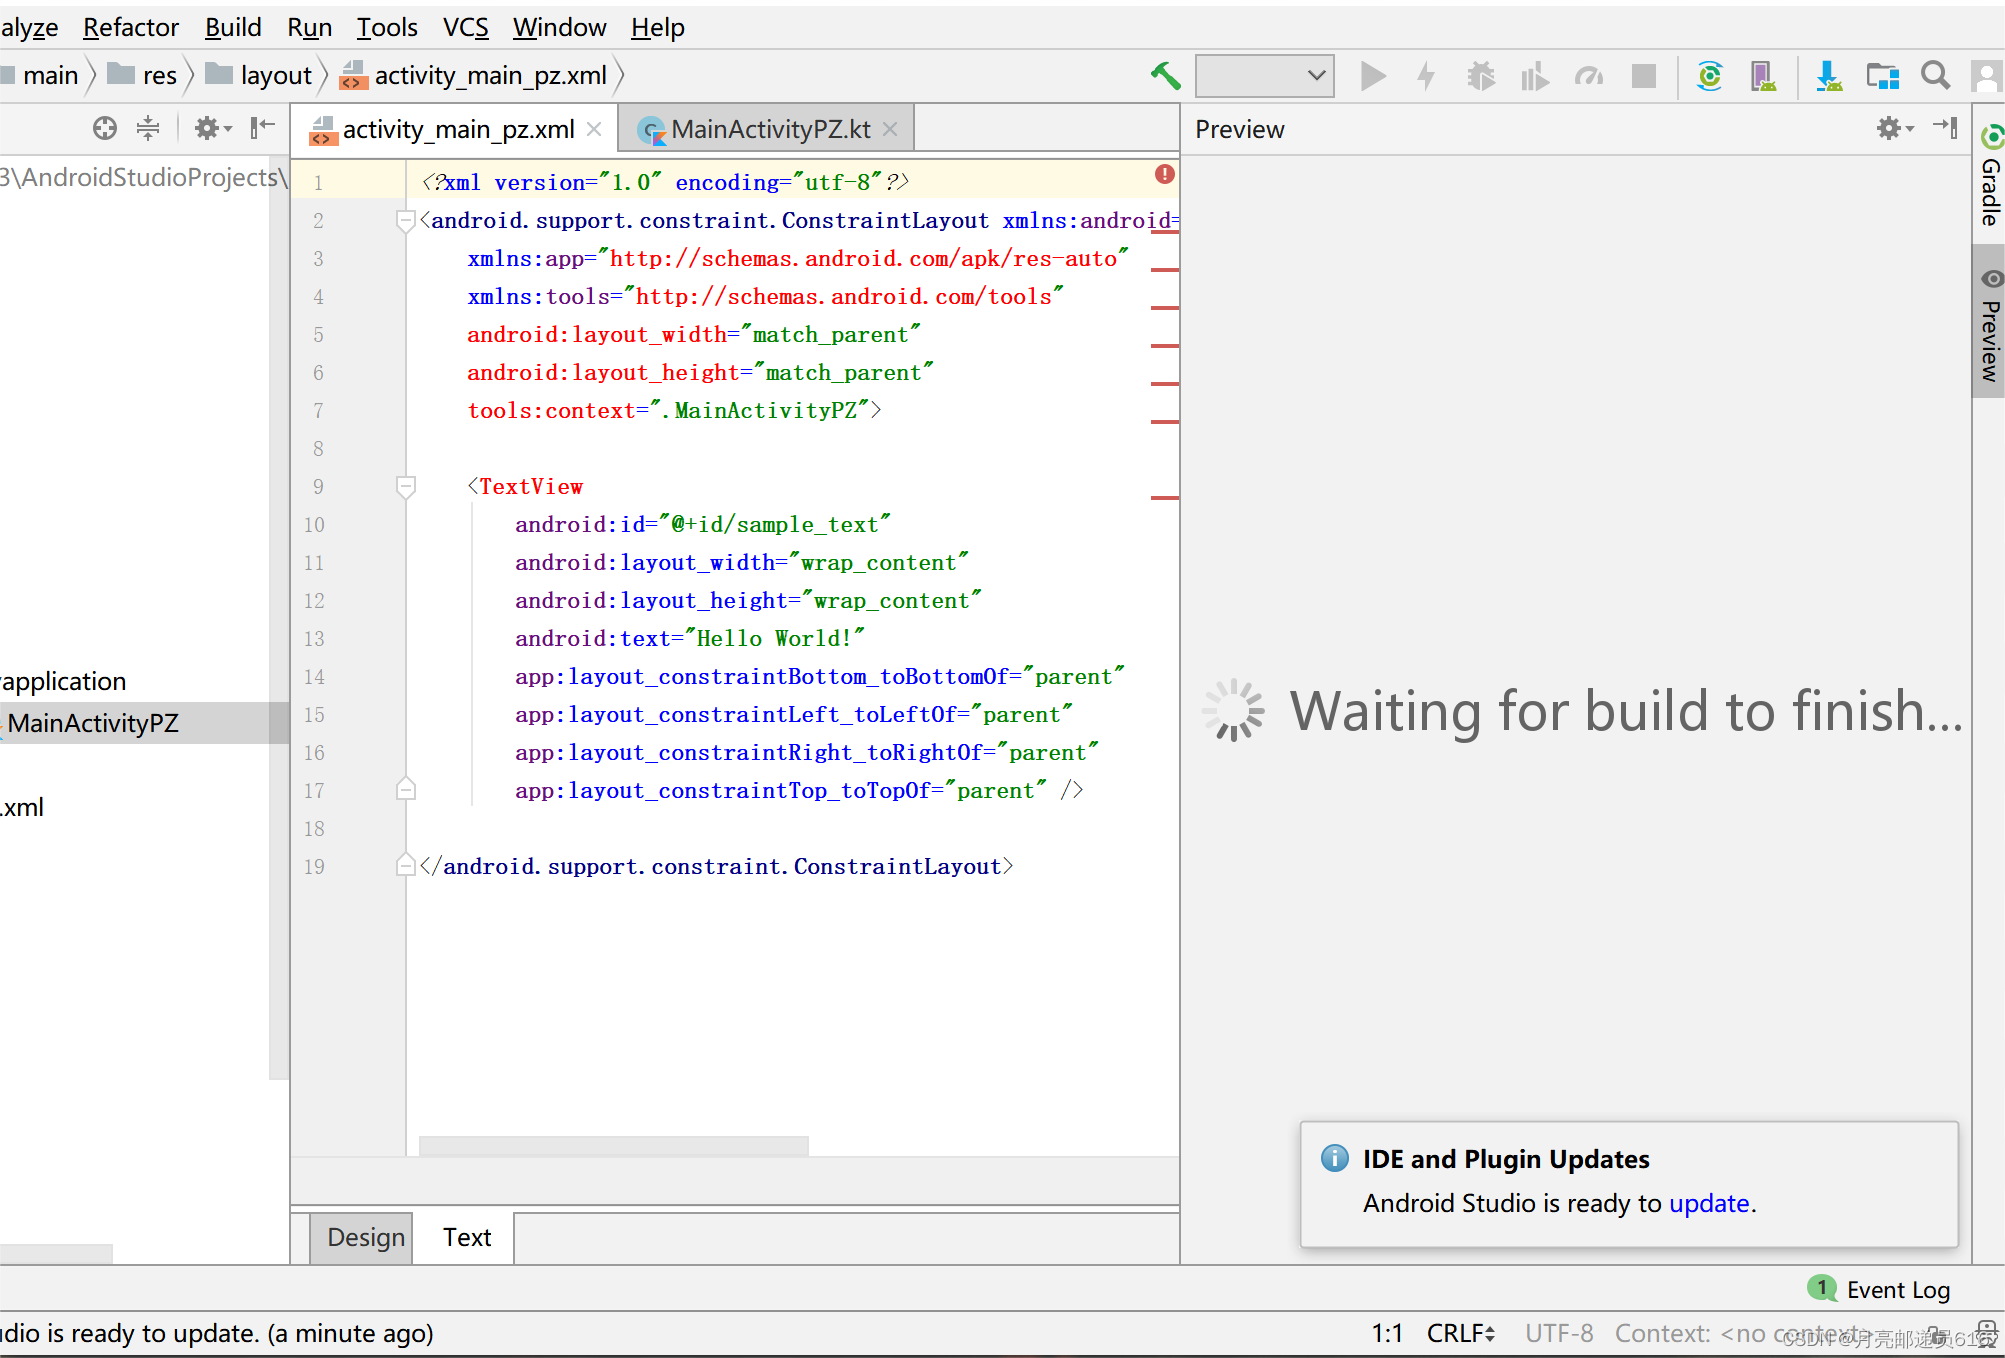The width and height of the screenshot is (2005, 1358).
Task: Click scroll from source target icon
Action: point(105,128)
